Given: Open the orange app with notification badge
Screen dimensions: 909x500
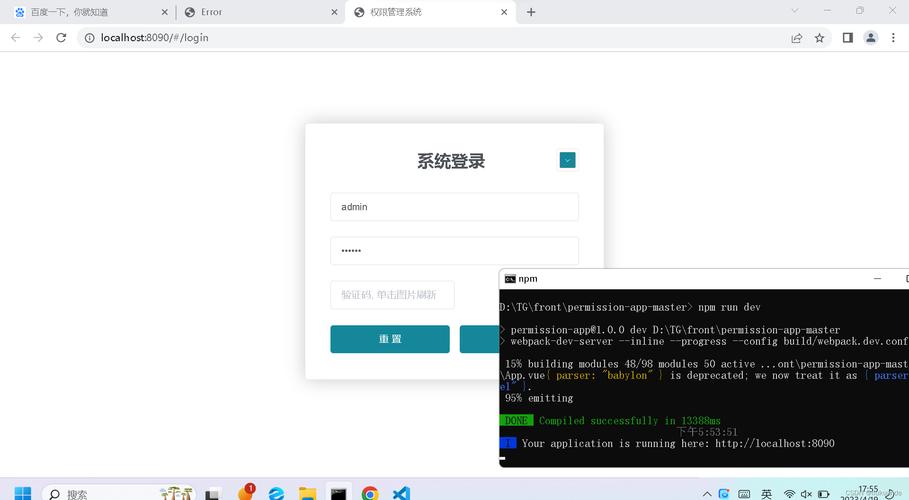Looking at the screenshot, I should tap(246, 492).
